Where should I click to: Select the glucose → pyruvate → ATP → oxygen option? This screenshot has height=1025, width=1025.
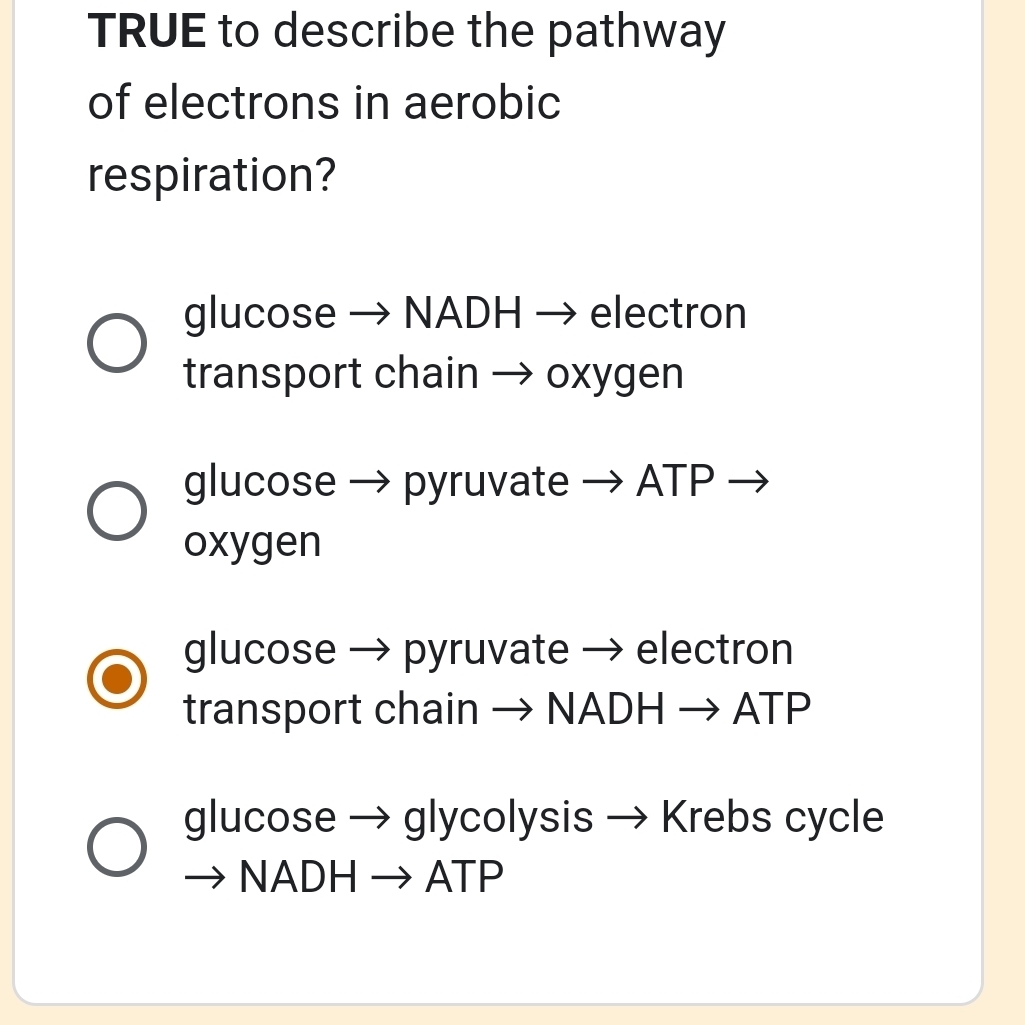click(x=115, y=510)
